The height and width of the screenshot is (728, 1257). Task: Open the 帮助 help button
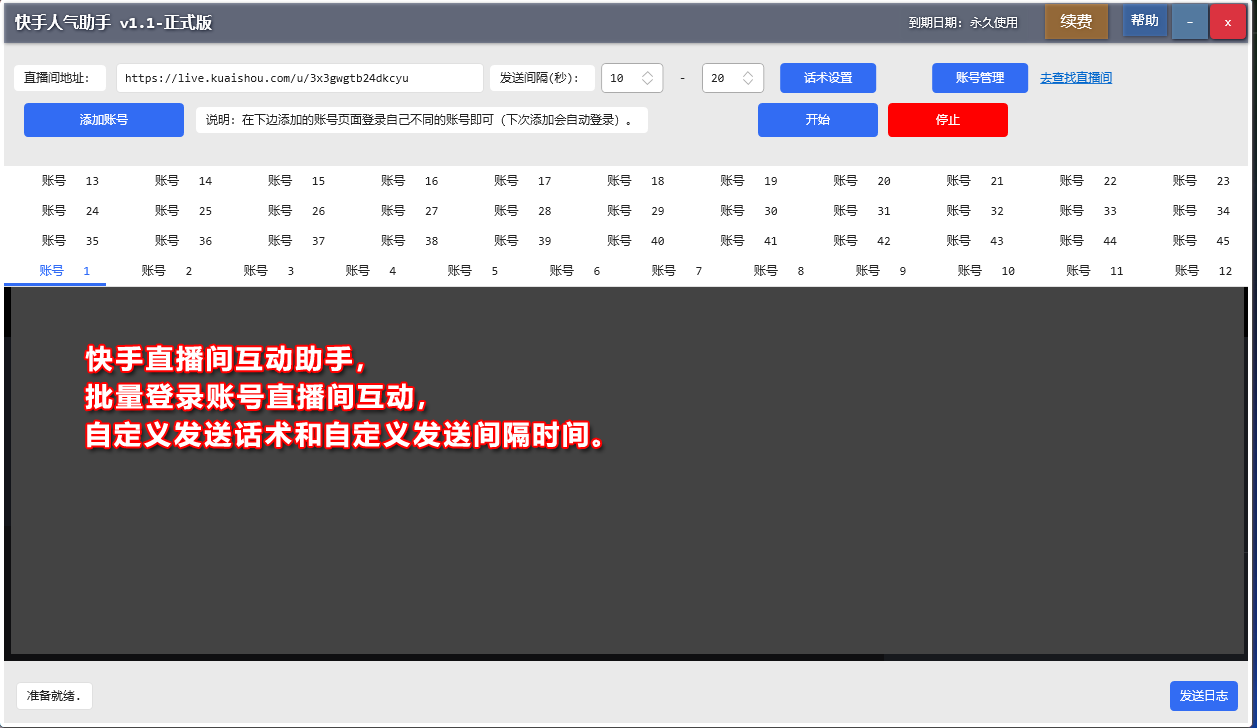(1145, 21)
